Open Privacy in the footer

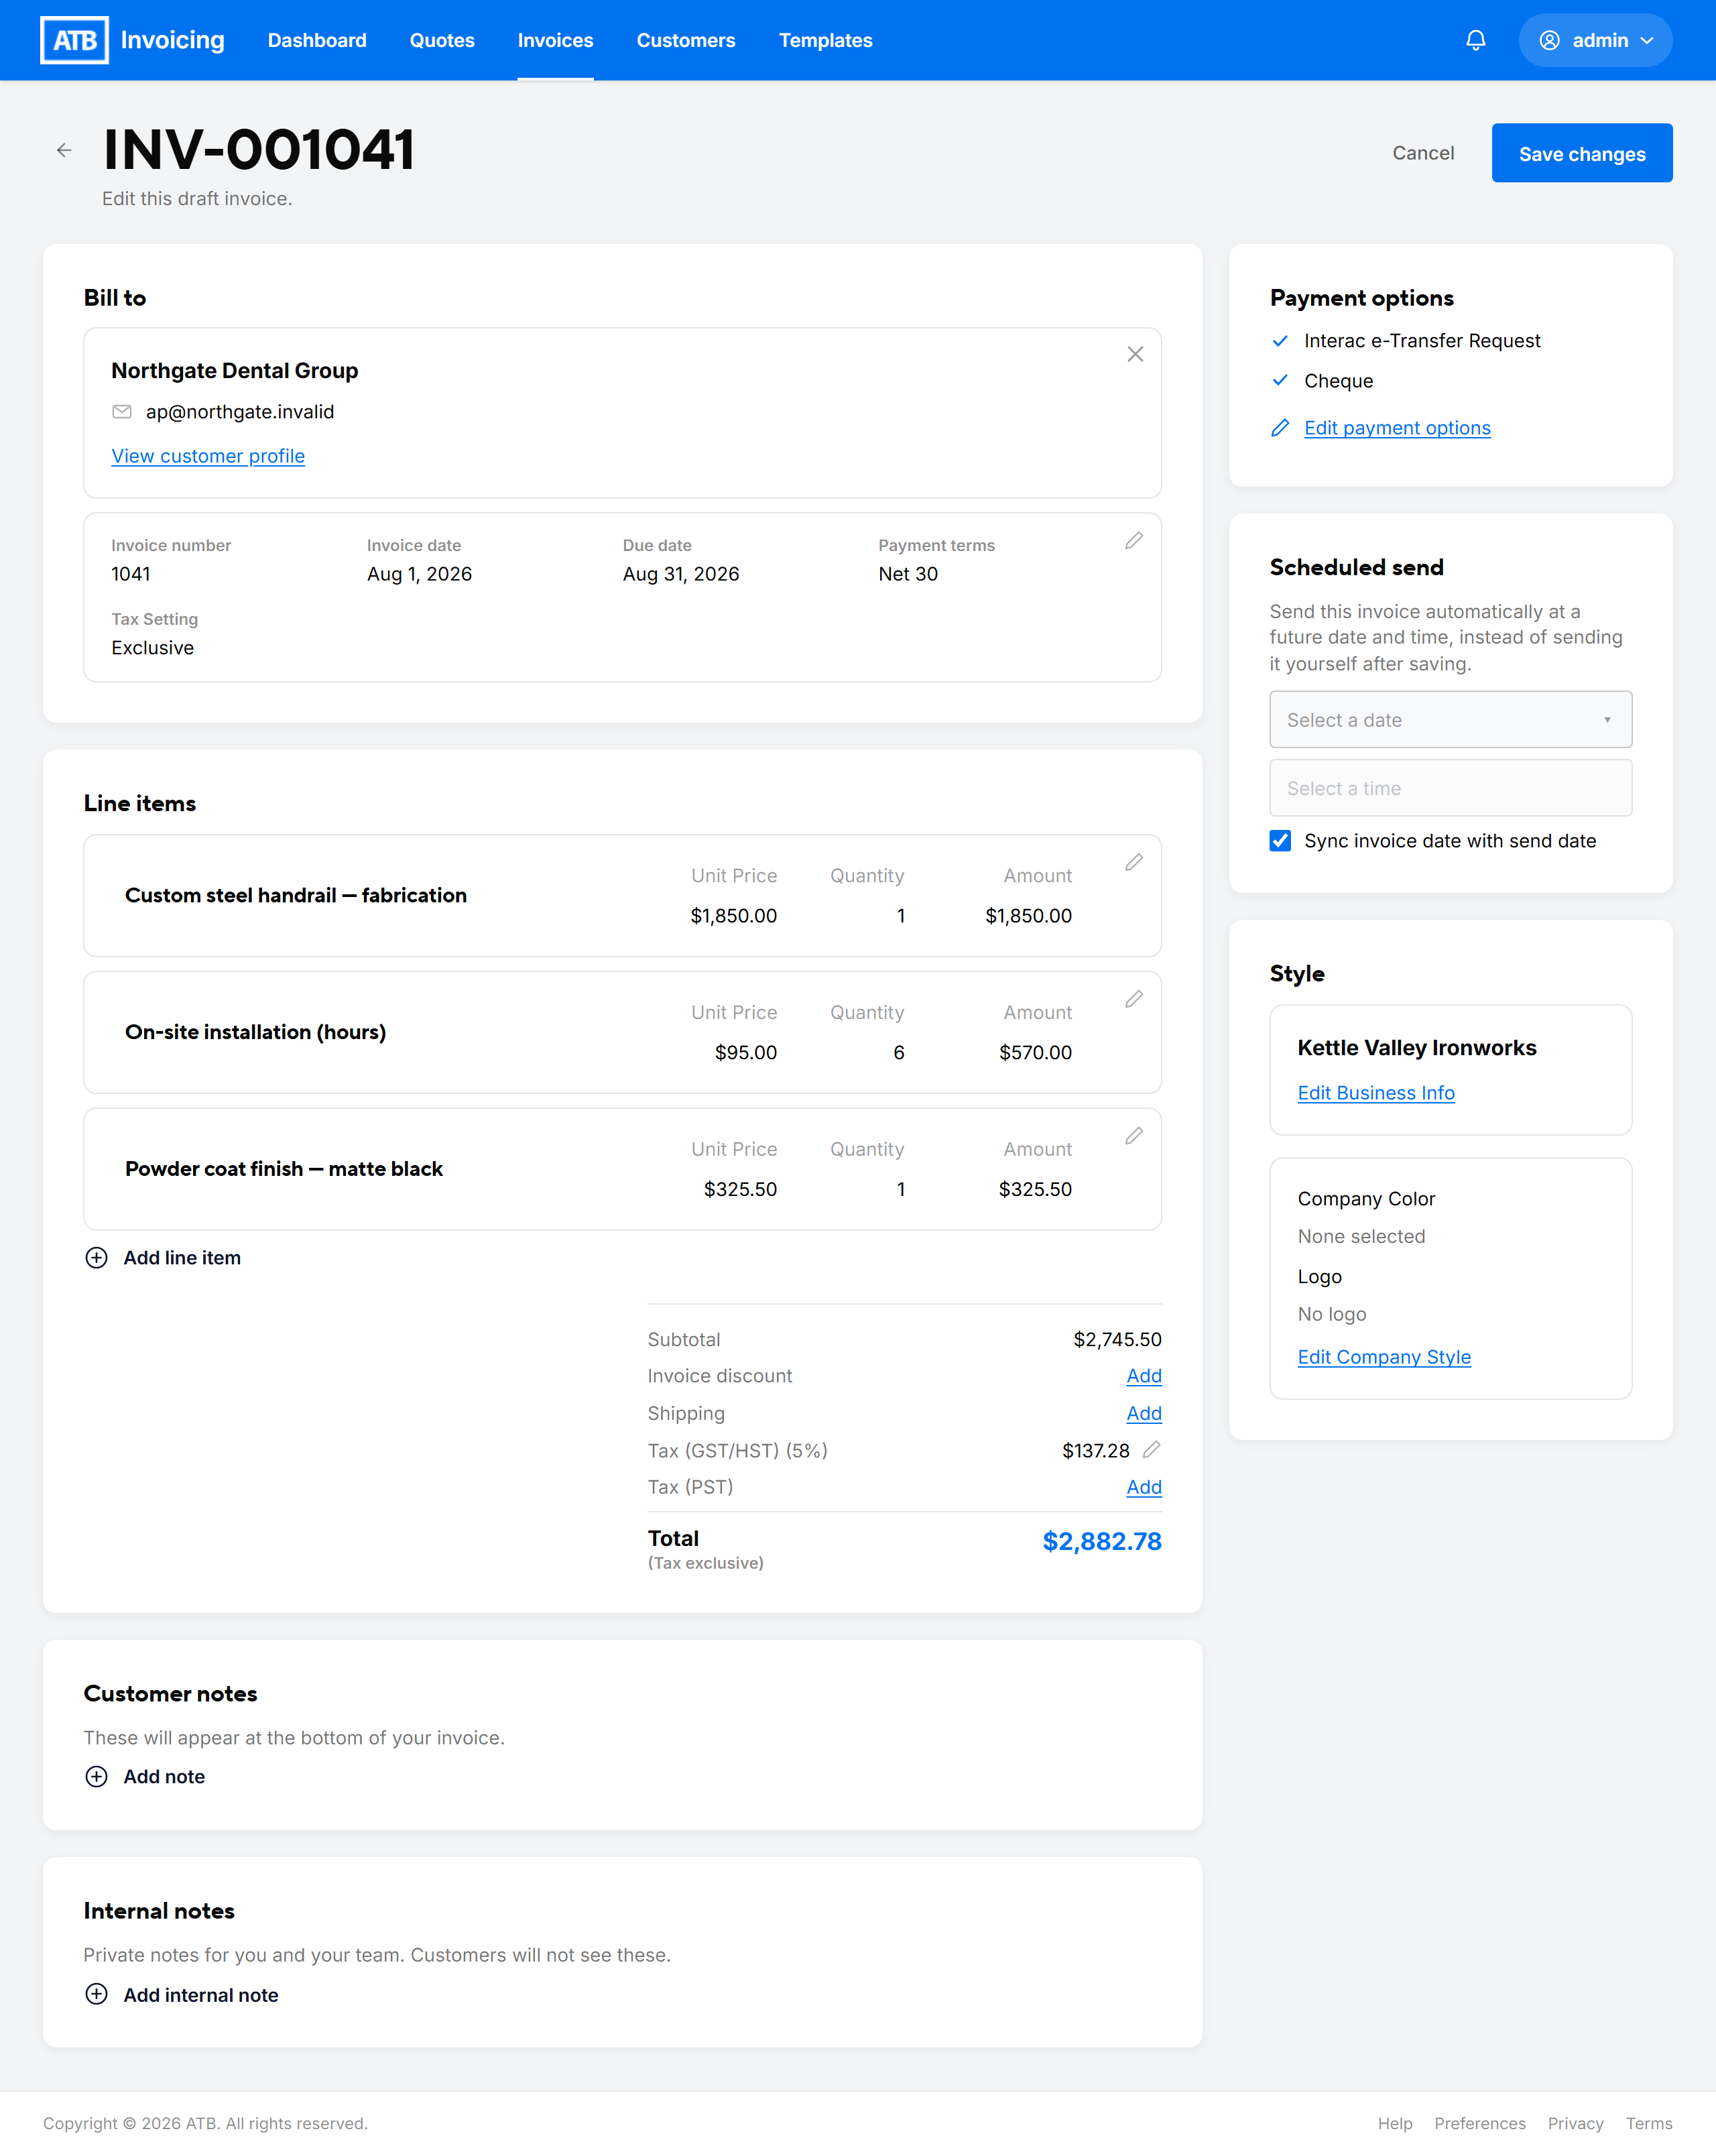[1575, 2123]
